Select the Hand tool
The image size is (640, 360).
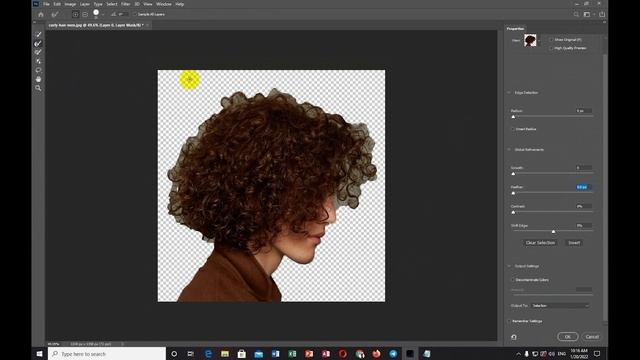tap(38, 79)
